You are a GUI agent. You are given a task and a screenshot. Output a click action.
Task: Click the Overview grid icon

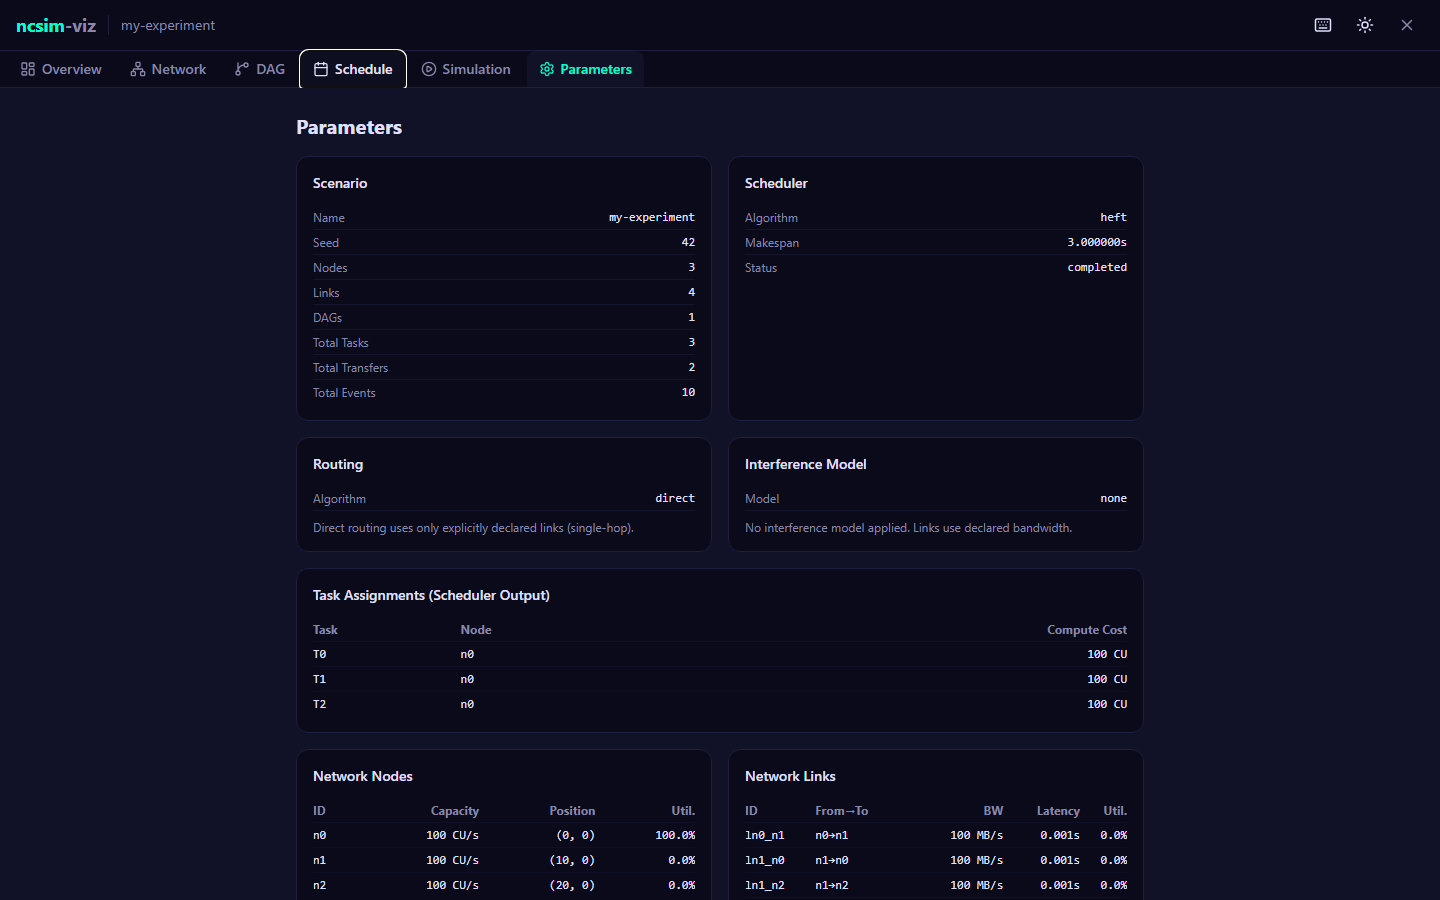(x=28, y=69)
